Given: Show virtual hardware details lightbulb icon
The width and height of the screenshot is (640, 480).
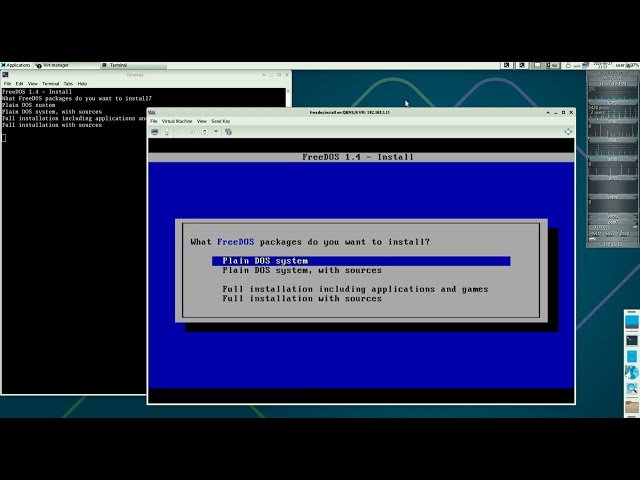Looking at the screenshot, I should [167, 132].
